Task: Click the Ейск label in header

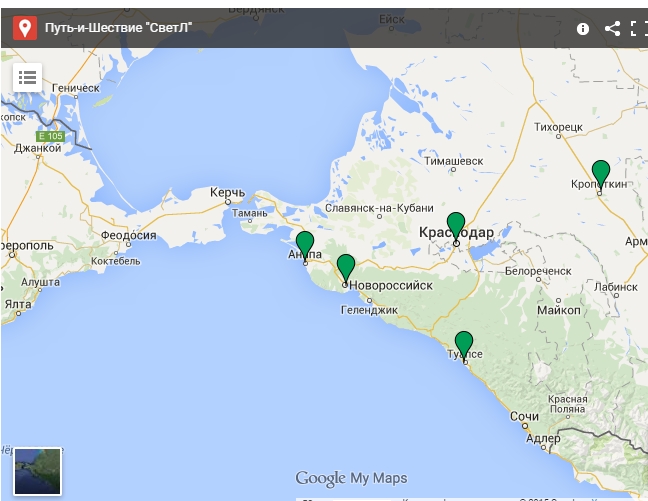Action: click(x=391, y=19)
